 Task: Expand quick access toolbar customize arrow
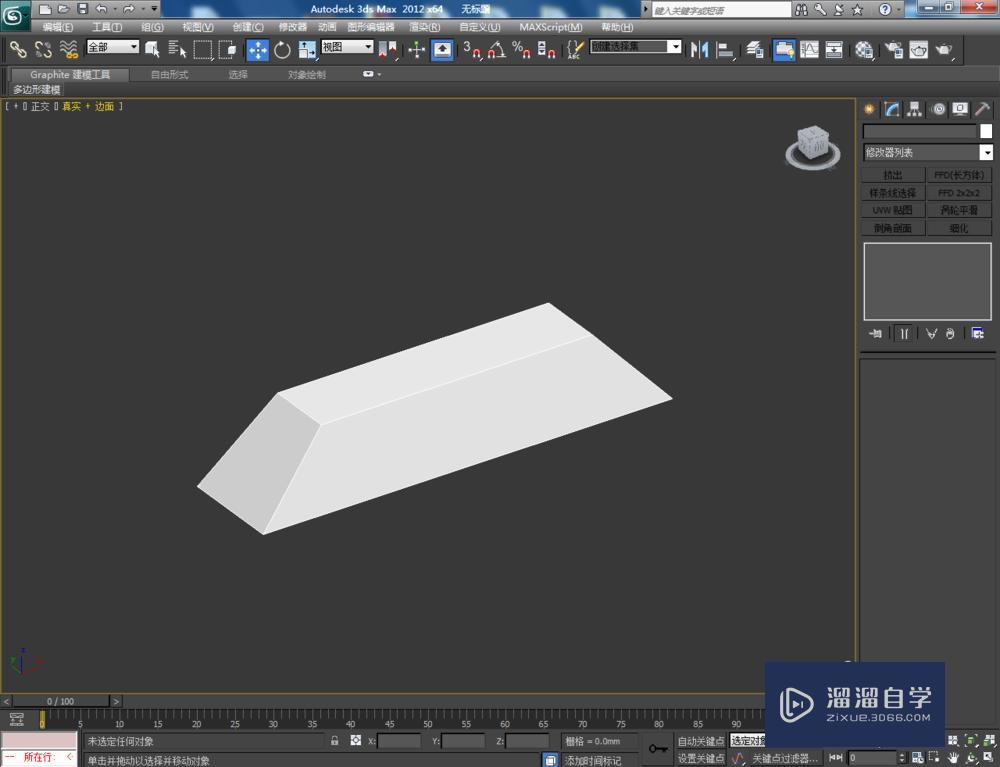coord(154,9)
